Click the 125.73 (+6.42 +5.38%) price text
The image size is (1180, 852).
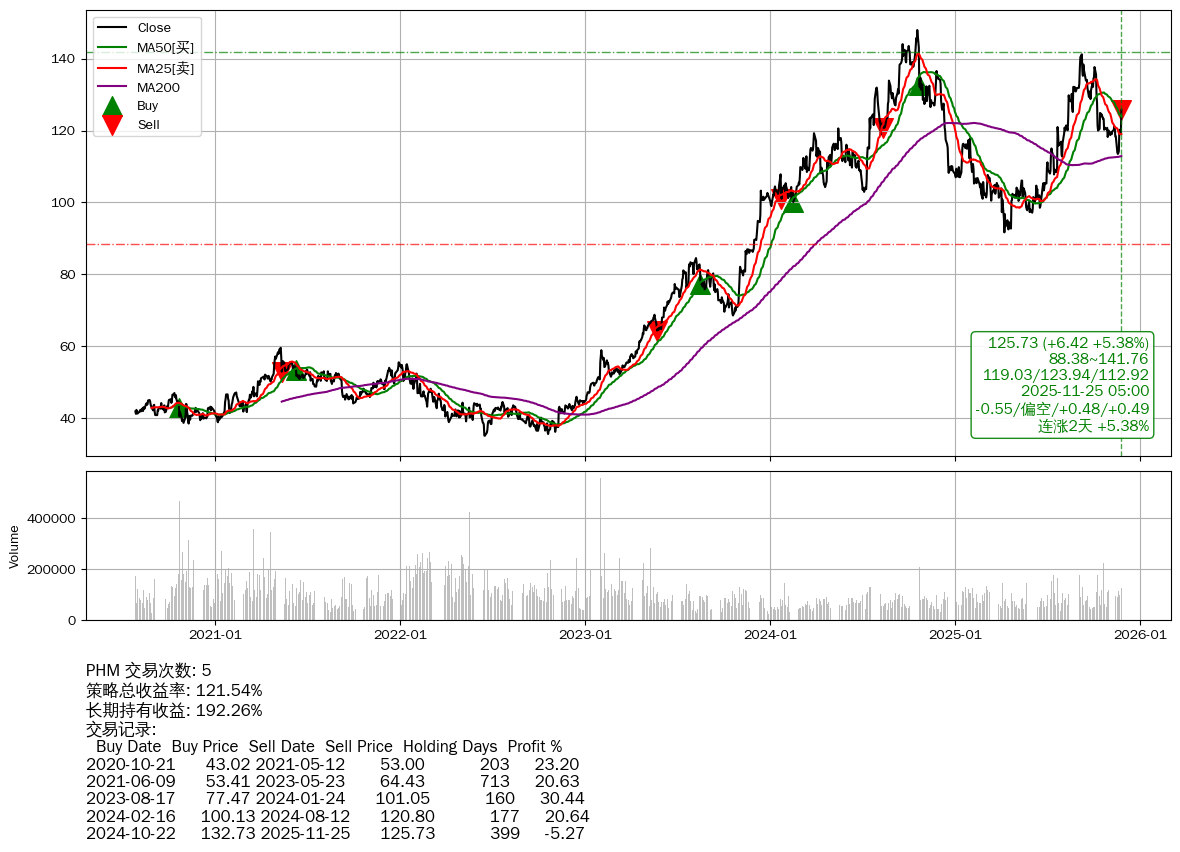(1067, 343)
